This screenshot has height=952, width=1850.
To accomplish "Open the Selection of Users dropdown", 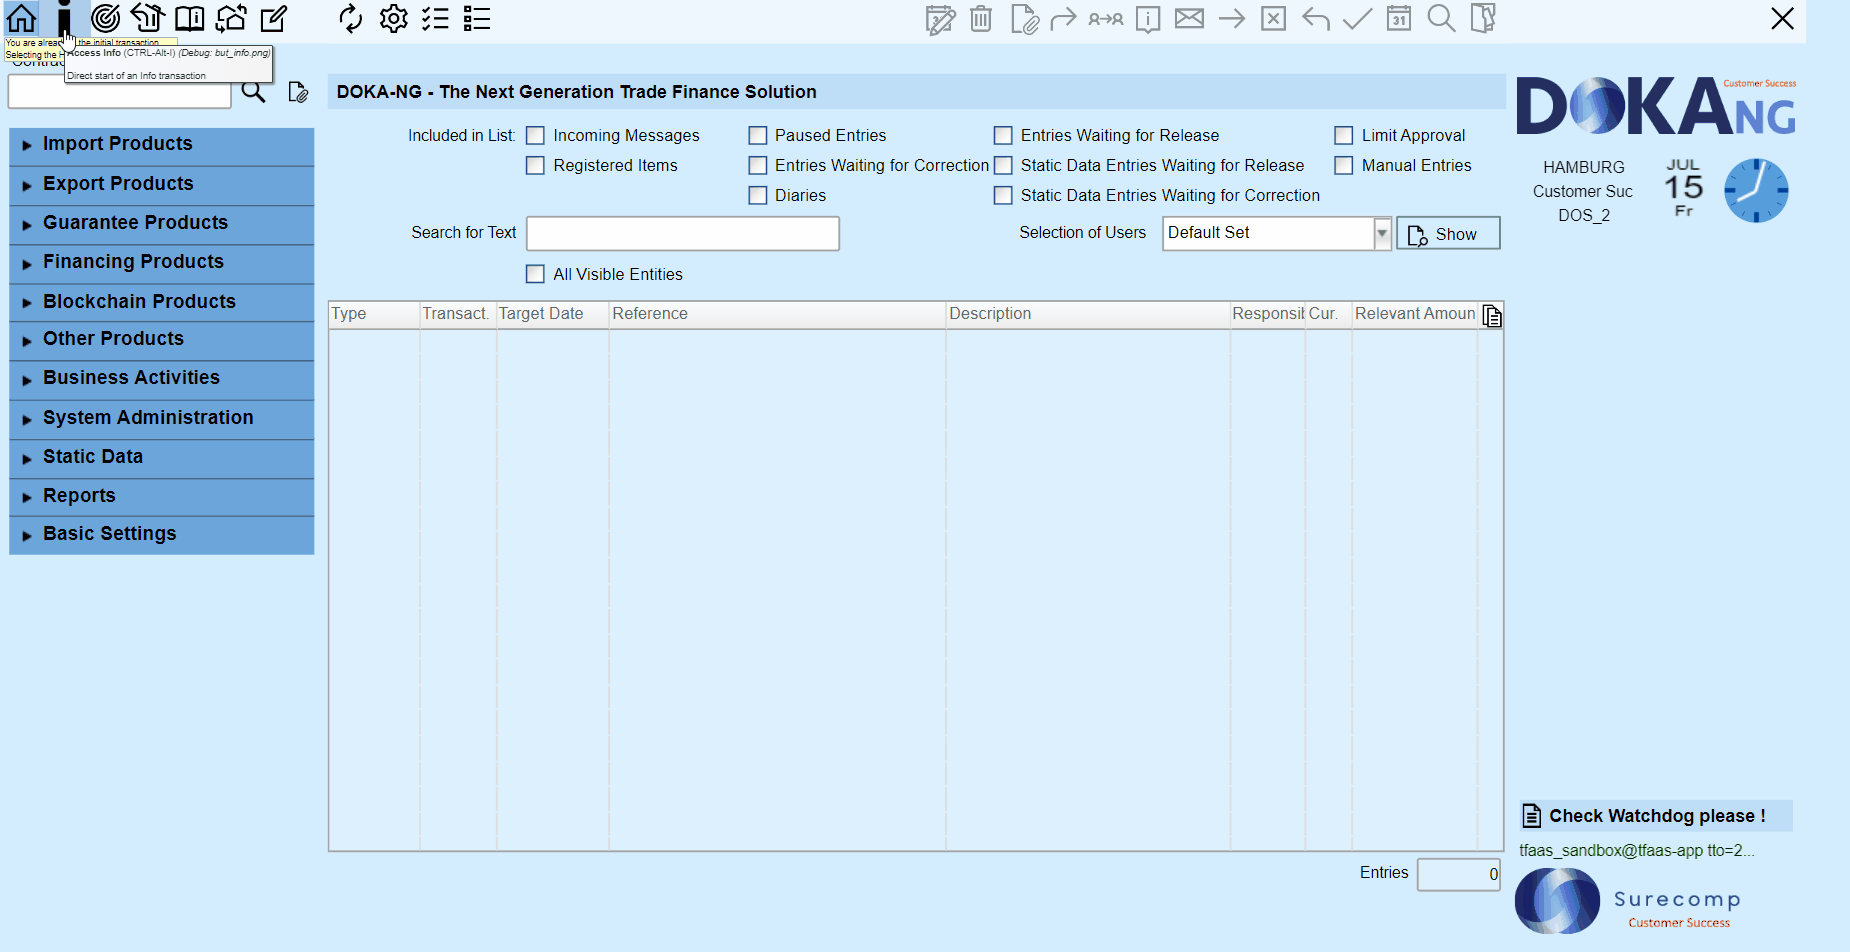I will pyautogui.click(x=1382, y=233).
